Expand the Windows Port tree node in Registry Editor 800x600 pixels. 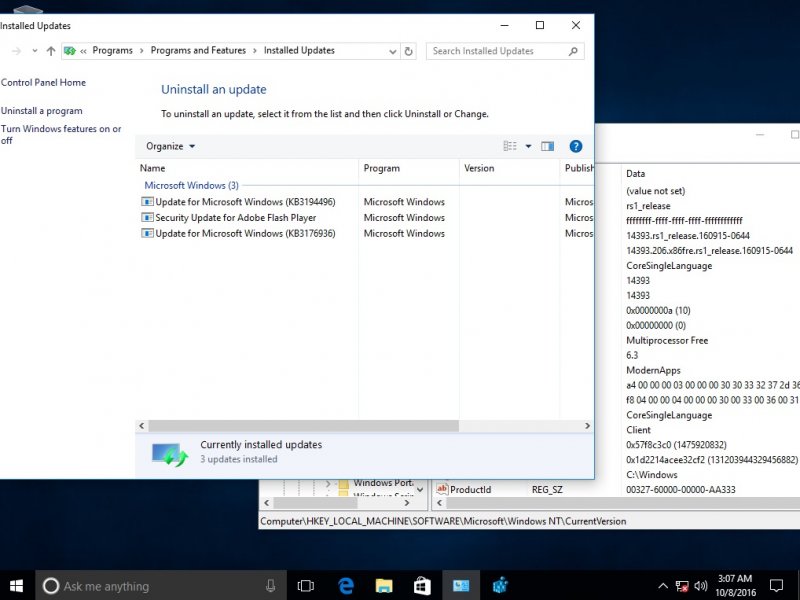tap(328, 483)
